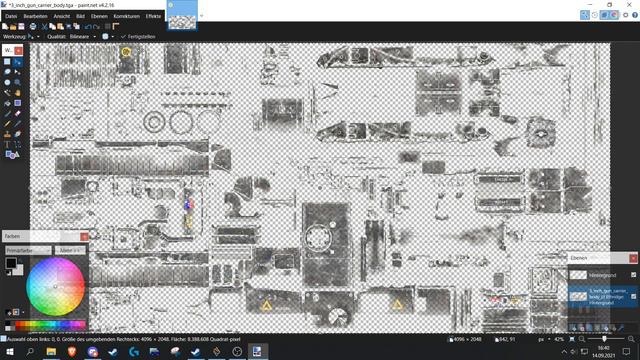The width and height of the screenshot is (640, 360).
Task: Toggle Hintergrund layer visibility checkbox
Action: 633,275
